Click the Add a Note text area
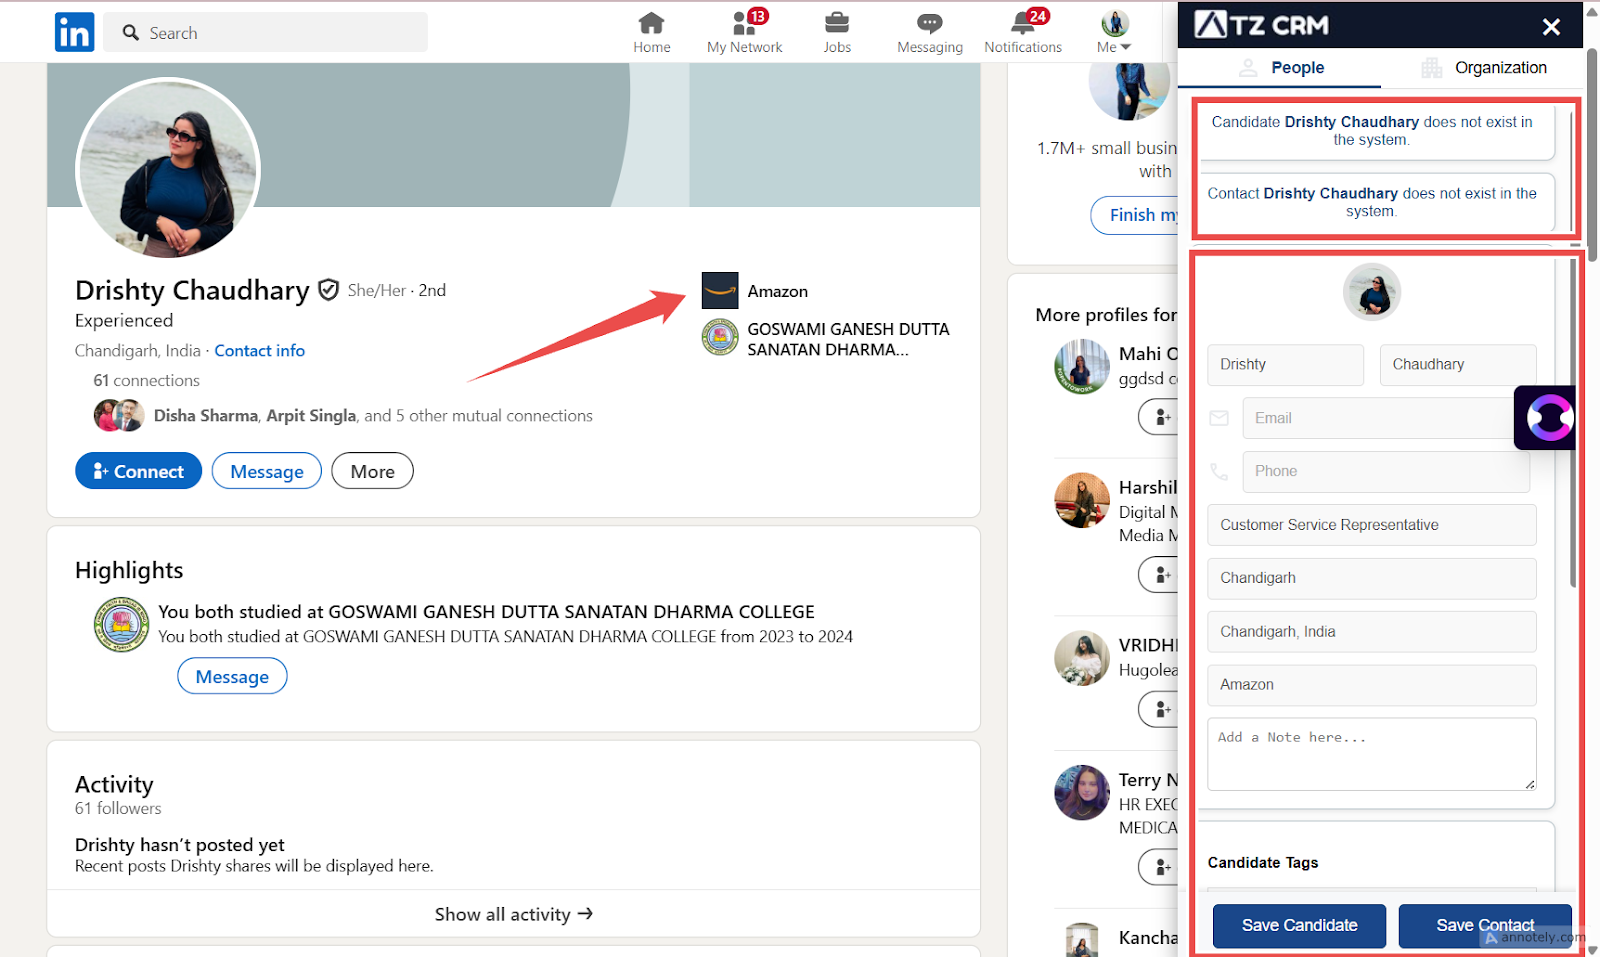Image resolution: width=1600 pixels, height=957 pixels. click(x=1372, y=754)
